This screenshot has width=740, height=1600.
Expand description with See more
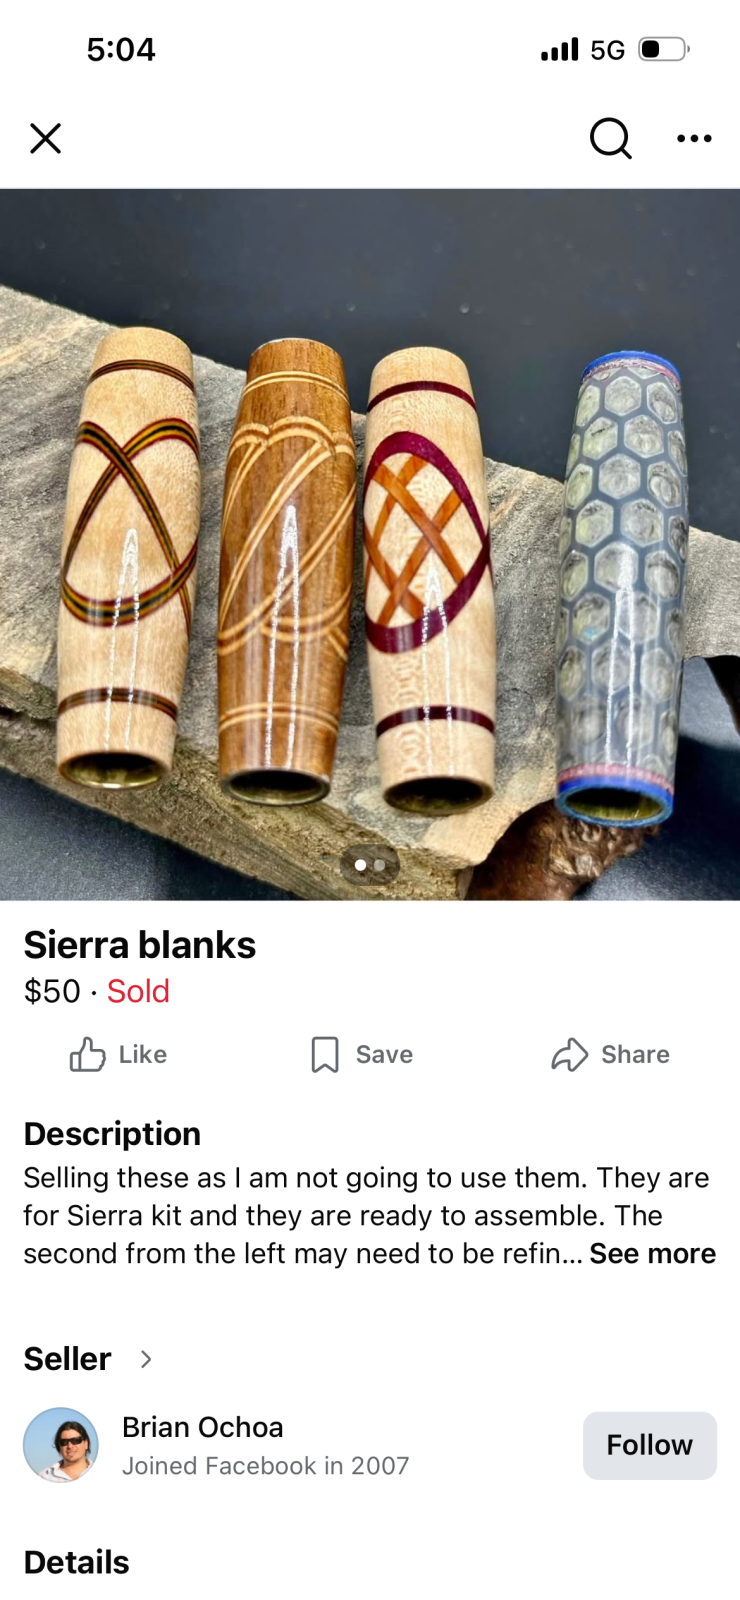(652, 1254)
